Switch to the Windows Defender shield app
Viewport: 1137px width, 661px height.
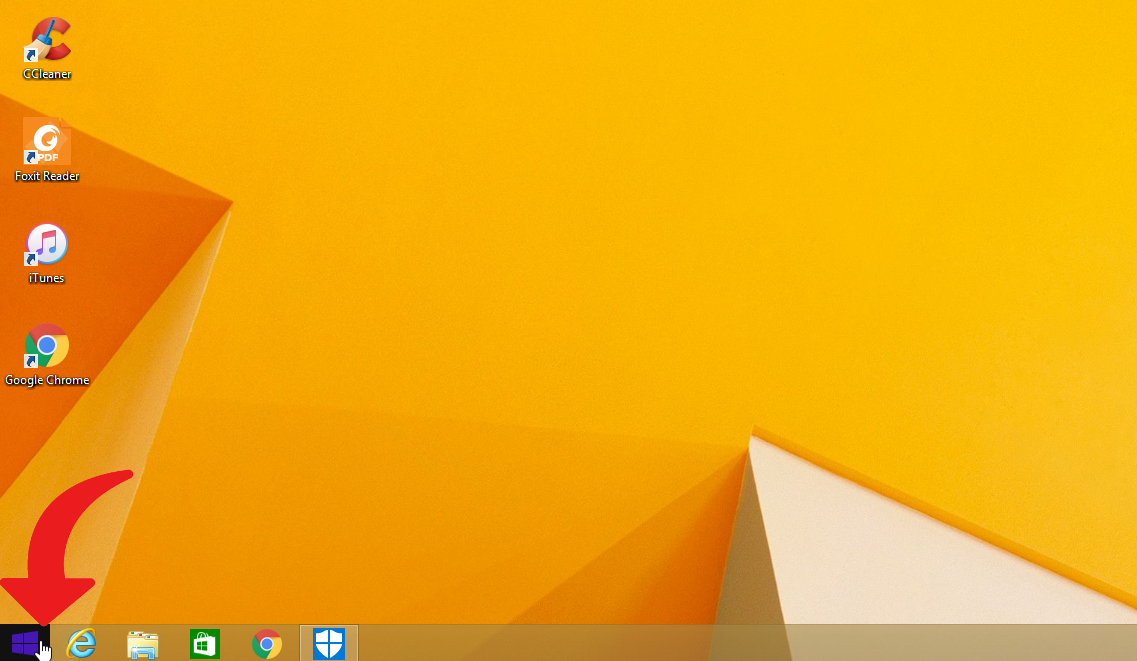(x=329, y=644)
